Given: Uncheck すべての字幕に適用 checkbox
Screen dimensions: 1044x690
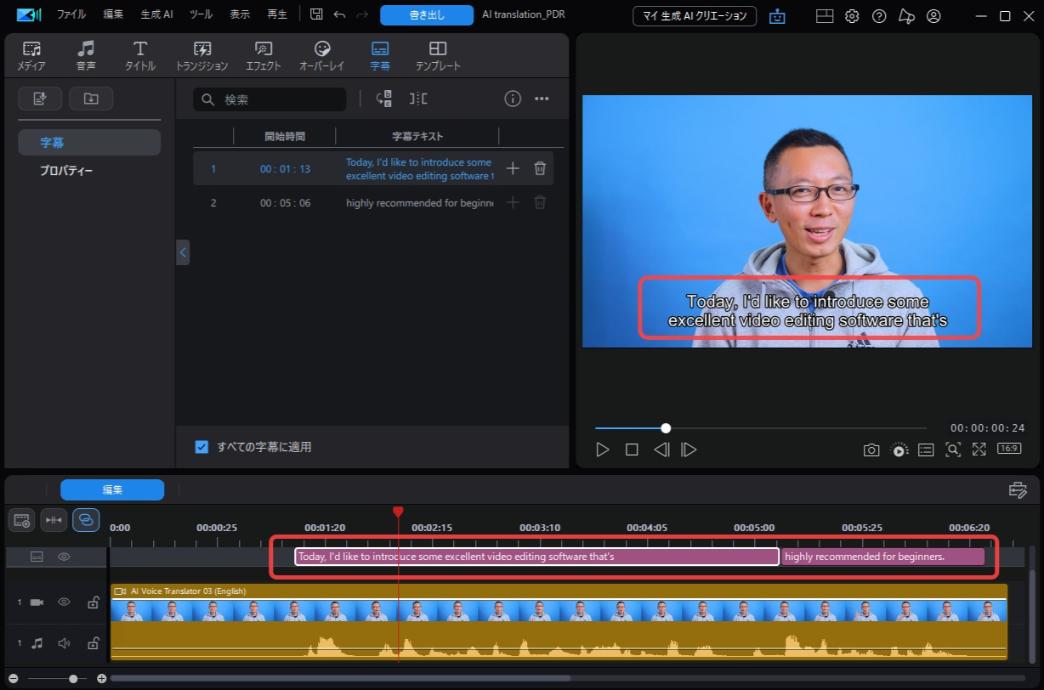Looking at the screenshot, I should point(201,446).
